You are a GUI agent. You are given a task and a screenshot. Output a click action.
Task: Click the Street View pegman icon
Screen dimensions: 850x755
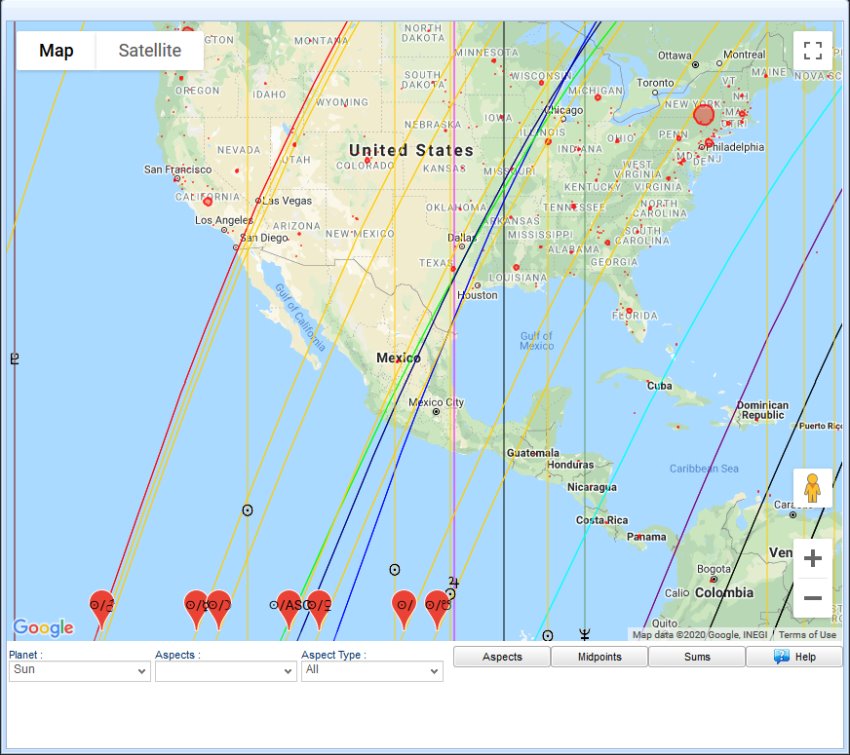pos(812,488)
